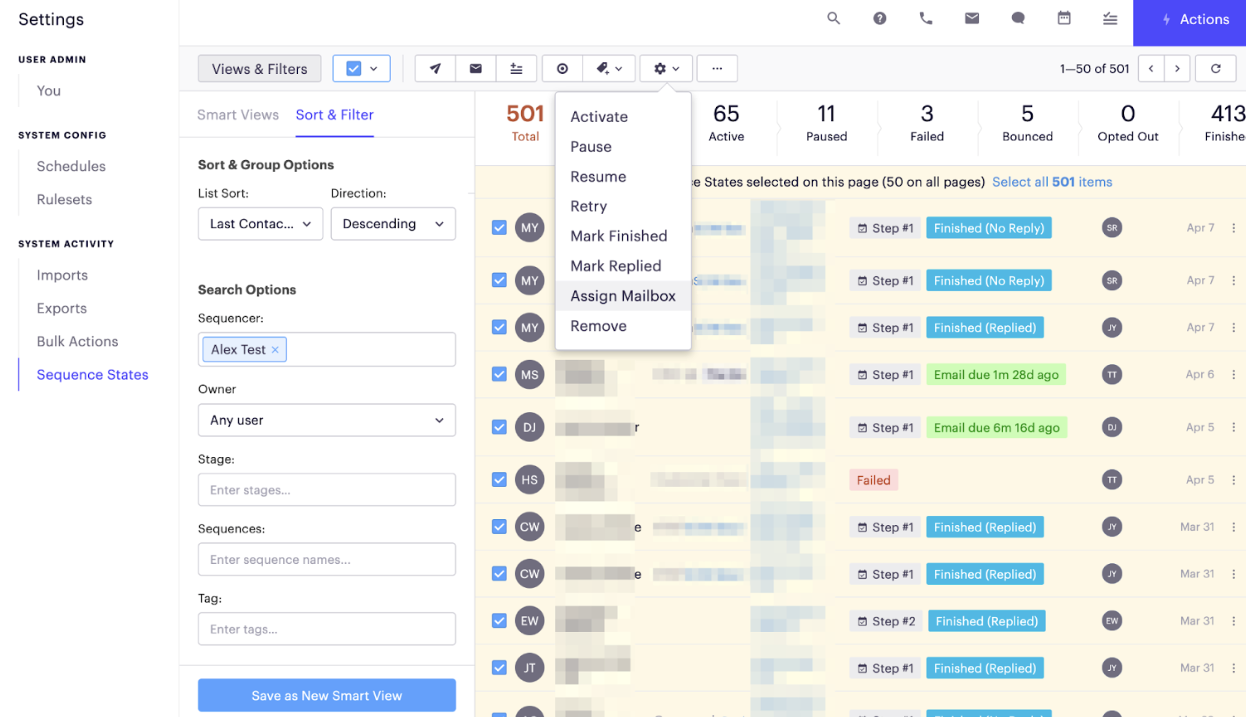Go to next page arrow
The image size is (1246, 717).
(x=1178, y=69)
